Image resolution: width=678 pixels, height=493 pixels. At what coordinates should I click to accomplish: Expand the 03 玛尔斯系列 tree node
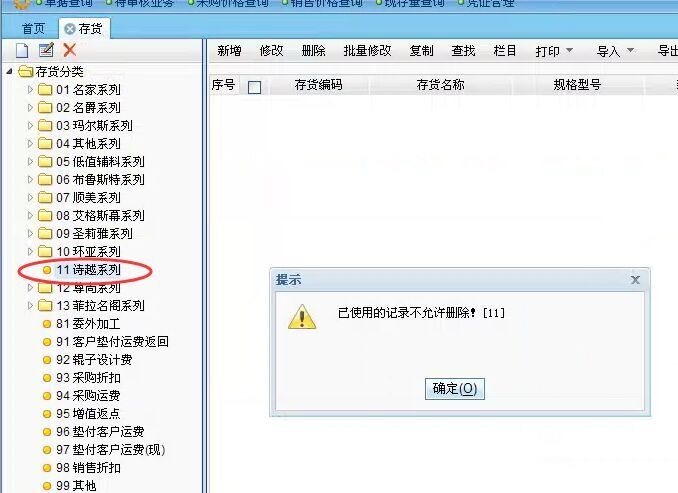[x=30, y=125]
